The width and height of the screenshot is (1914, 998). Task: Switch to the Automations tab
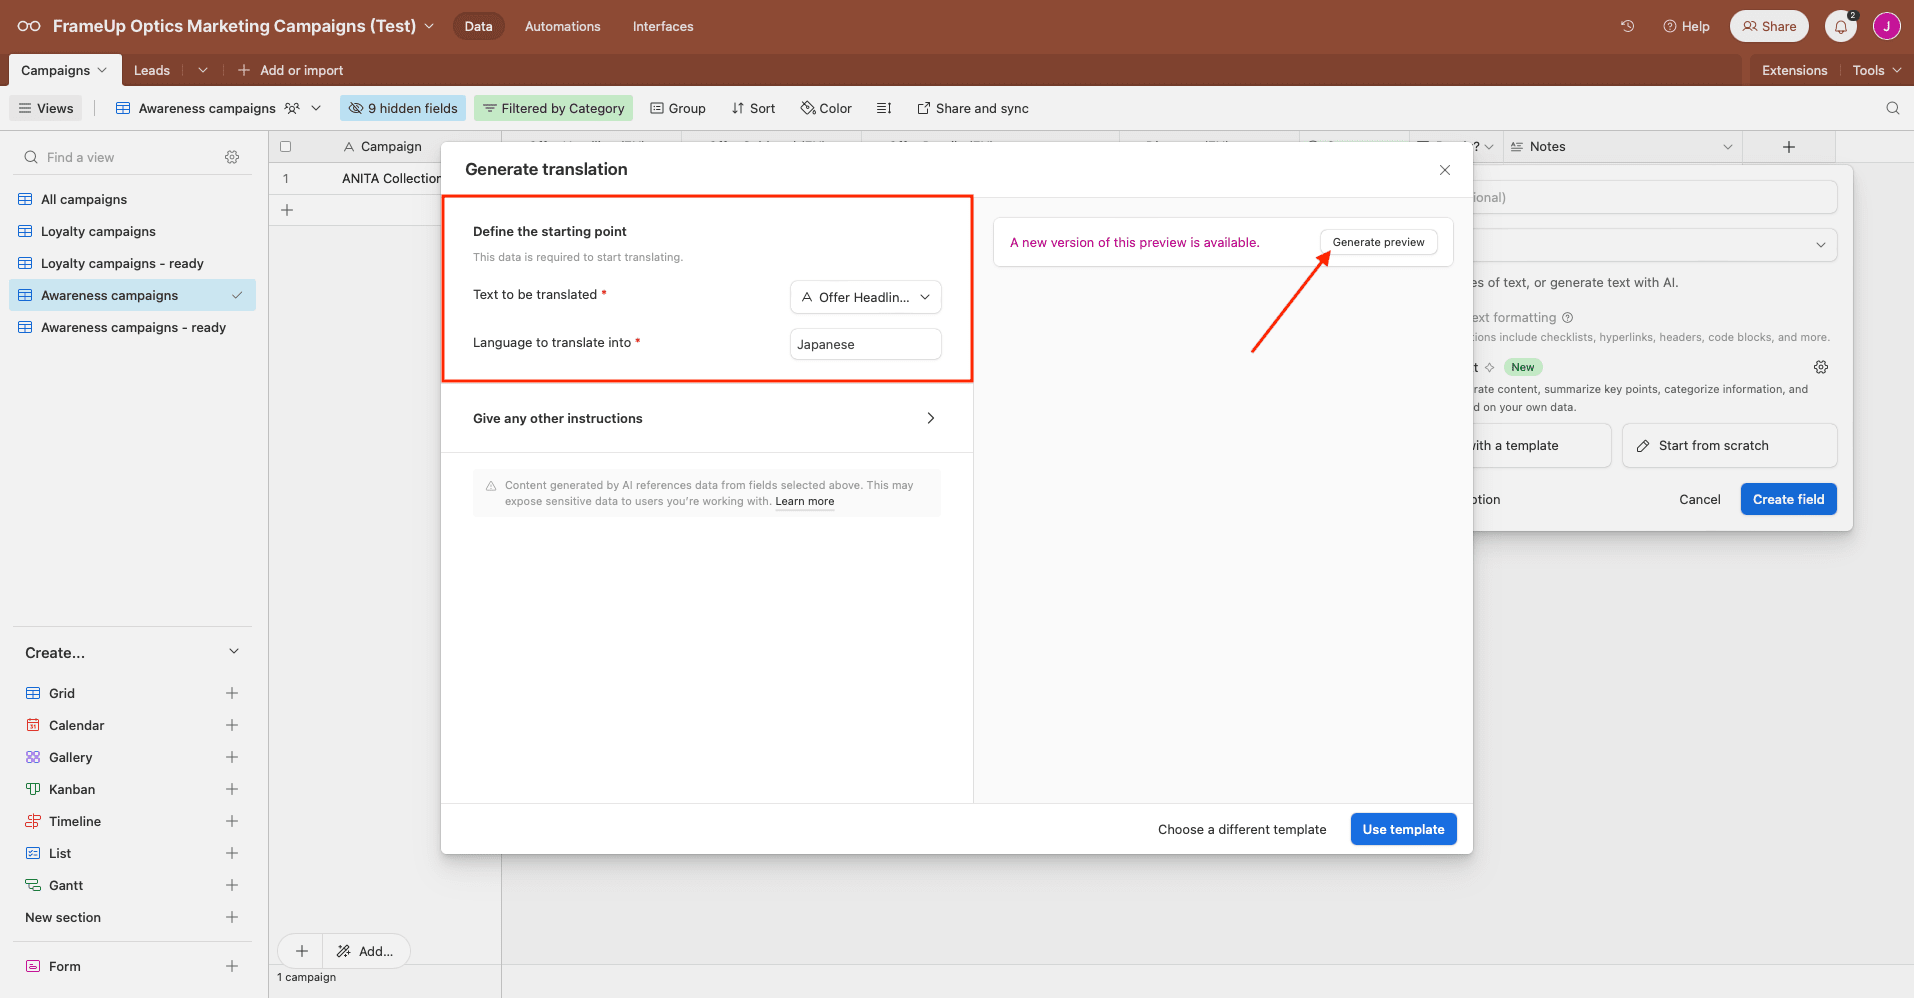tap(562, 26)
